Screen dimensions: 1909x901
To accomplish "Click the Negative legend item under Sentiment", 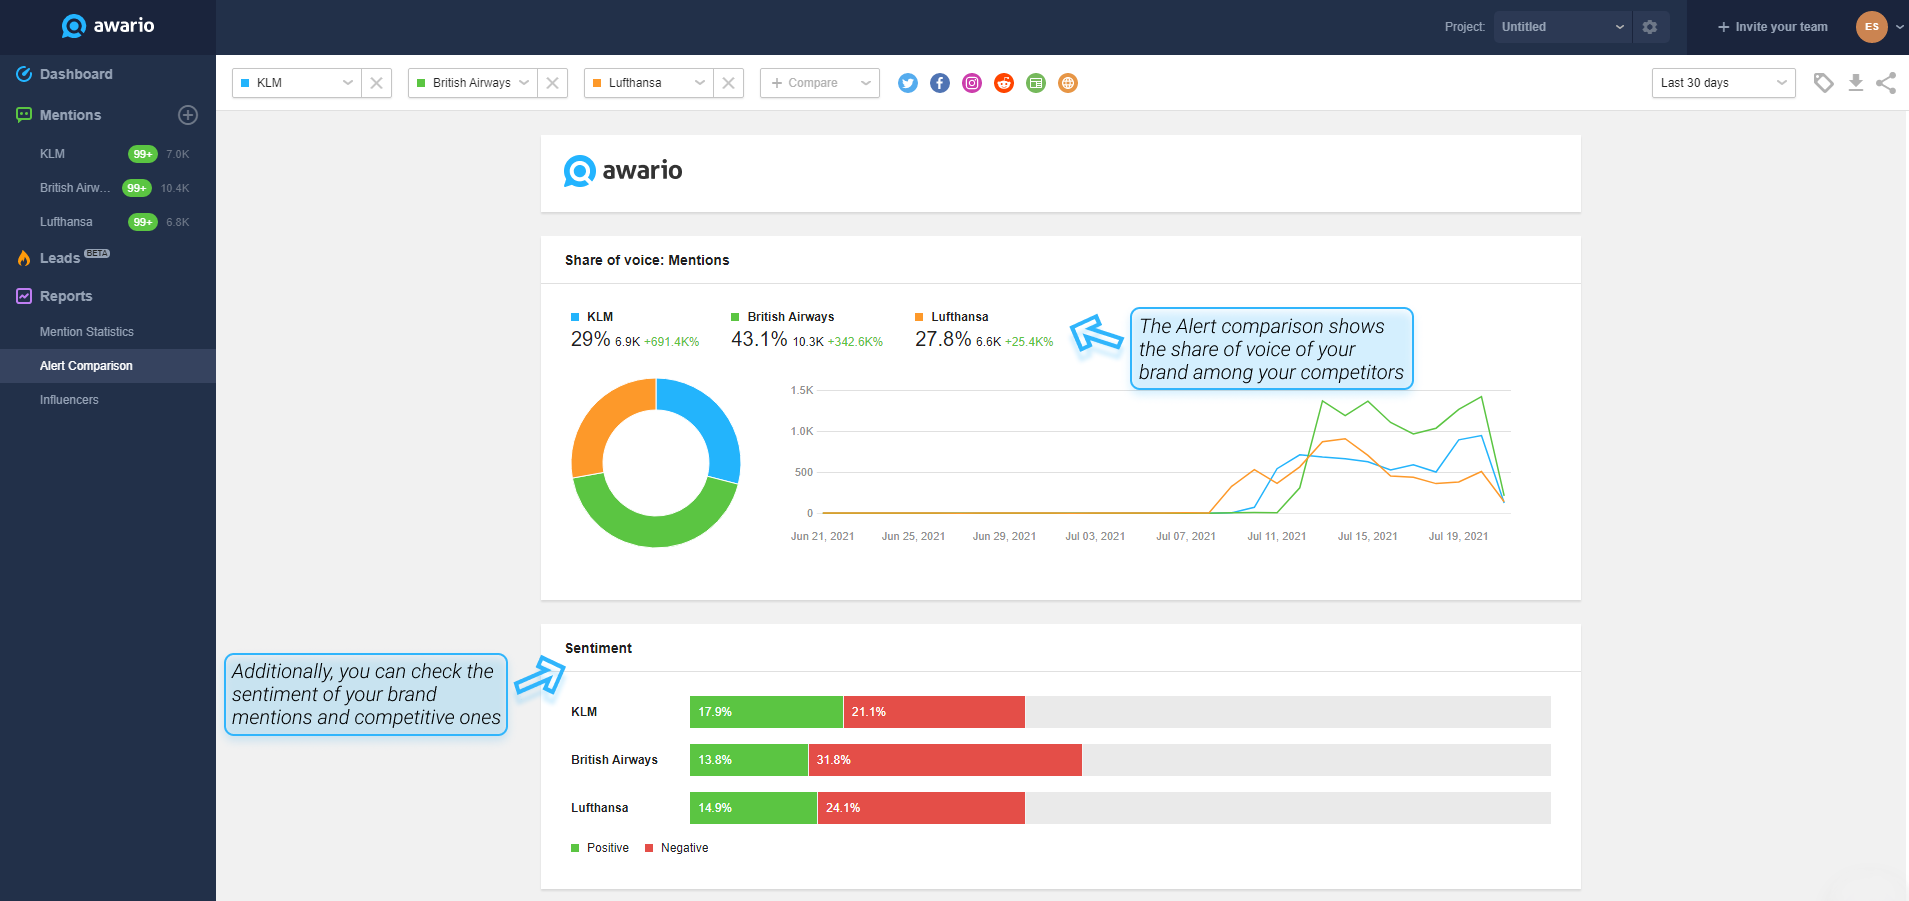I will tap(677, 848).
